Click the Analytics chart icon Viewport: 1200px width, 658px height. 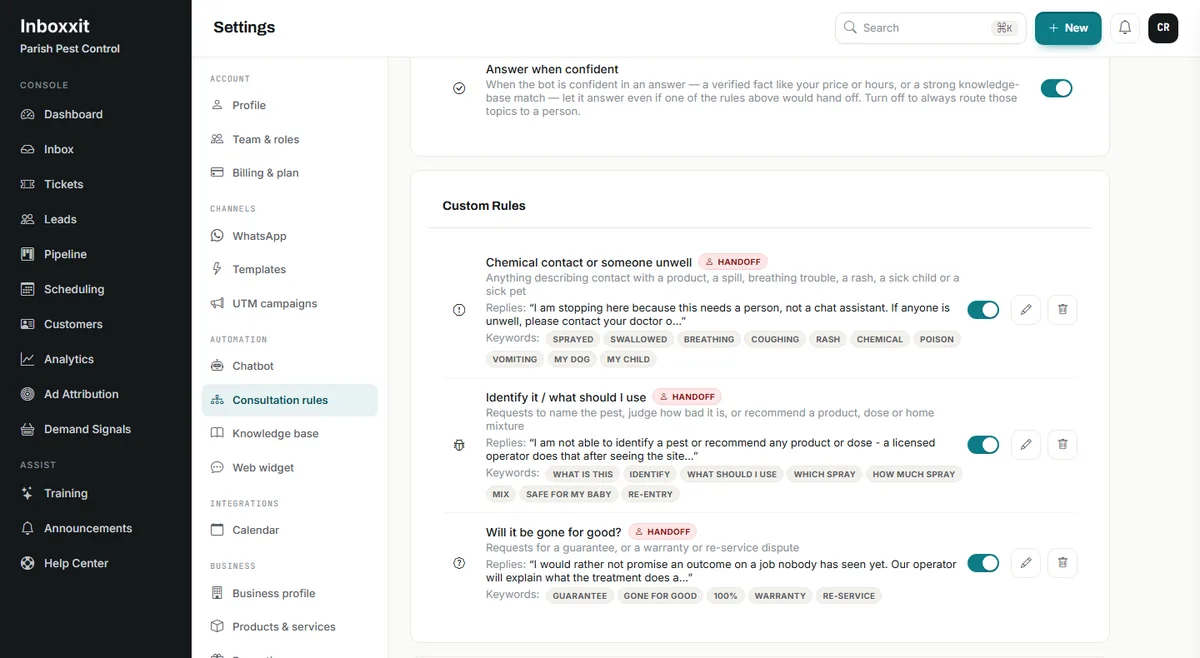click(x=27, y=359)
